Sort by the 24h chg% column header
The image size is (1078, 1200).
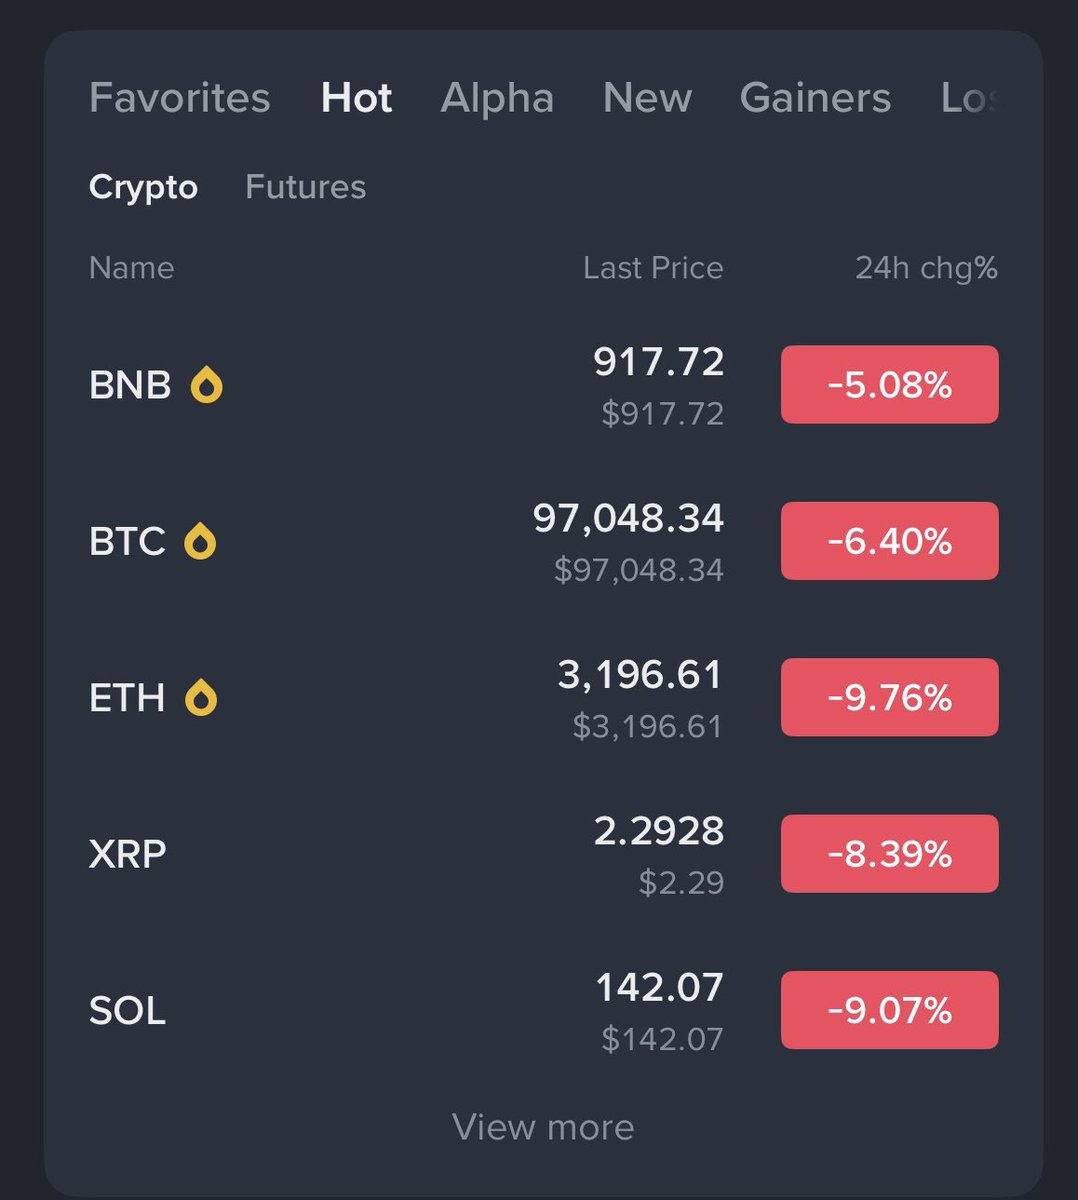(926, 268)
